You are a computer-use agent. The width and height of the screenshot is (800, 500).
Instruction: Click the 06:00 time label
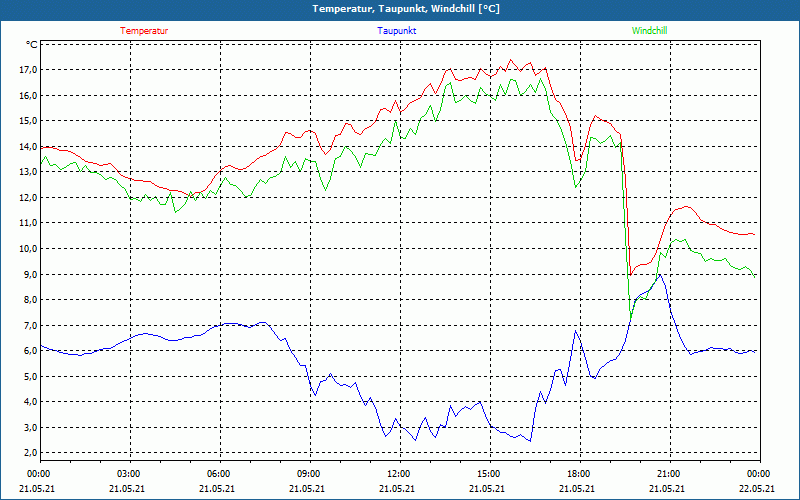(217, 474)
